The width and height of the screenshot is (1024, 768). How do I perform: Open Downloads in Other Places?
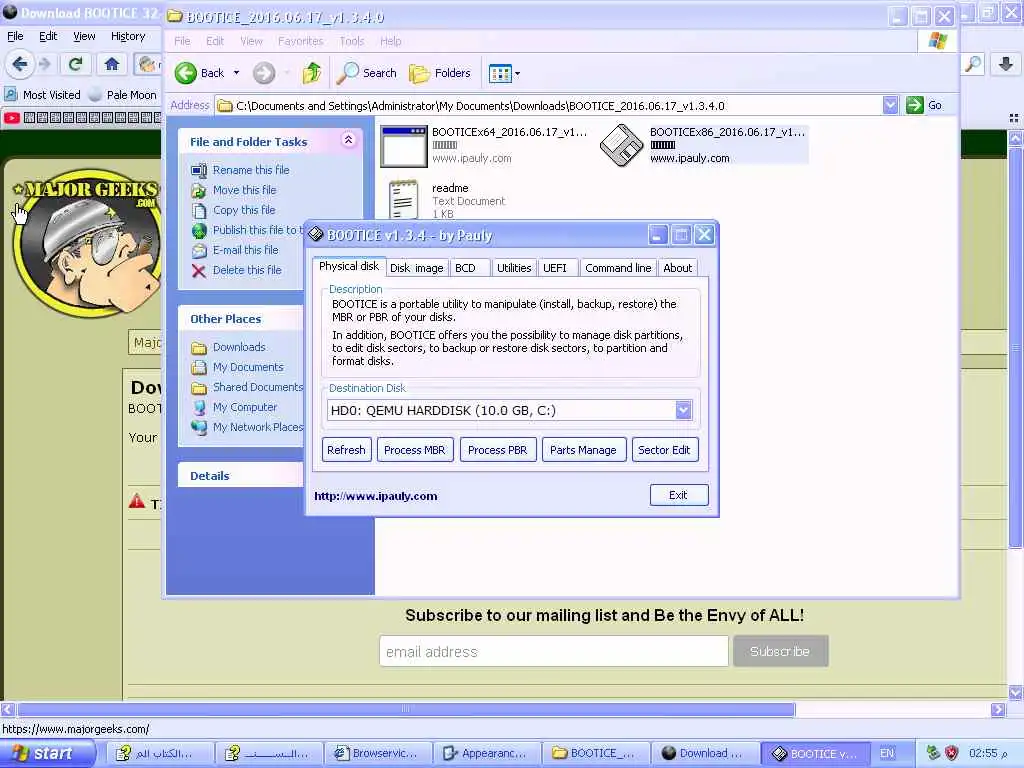tap(239, 347)
